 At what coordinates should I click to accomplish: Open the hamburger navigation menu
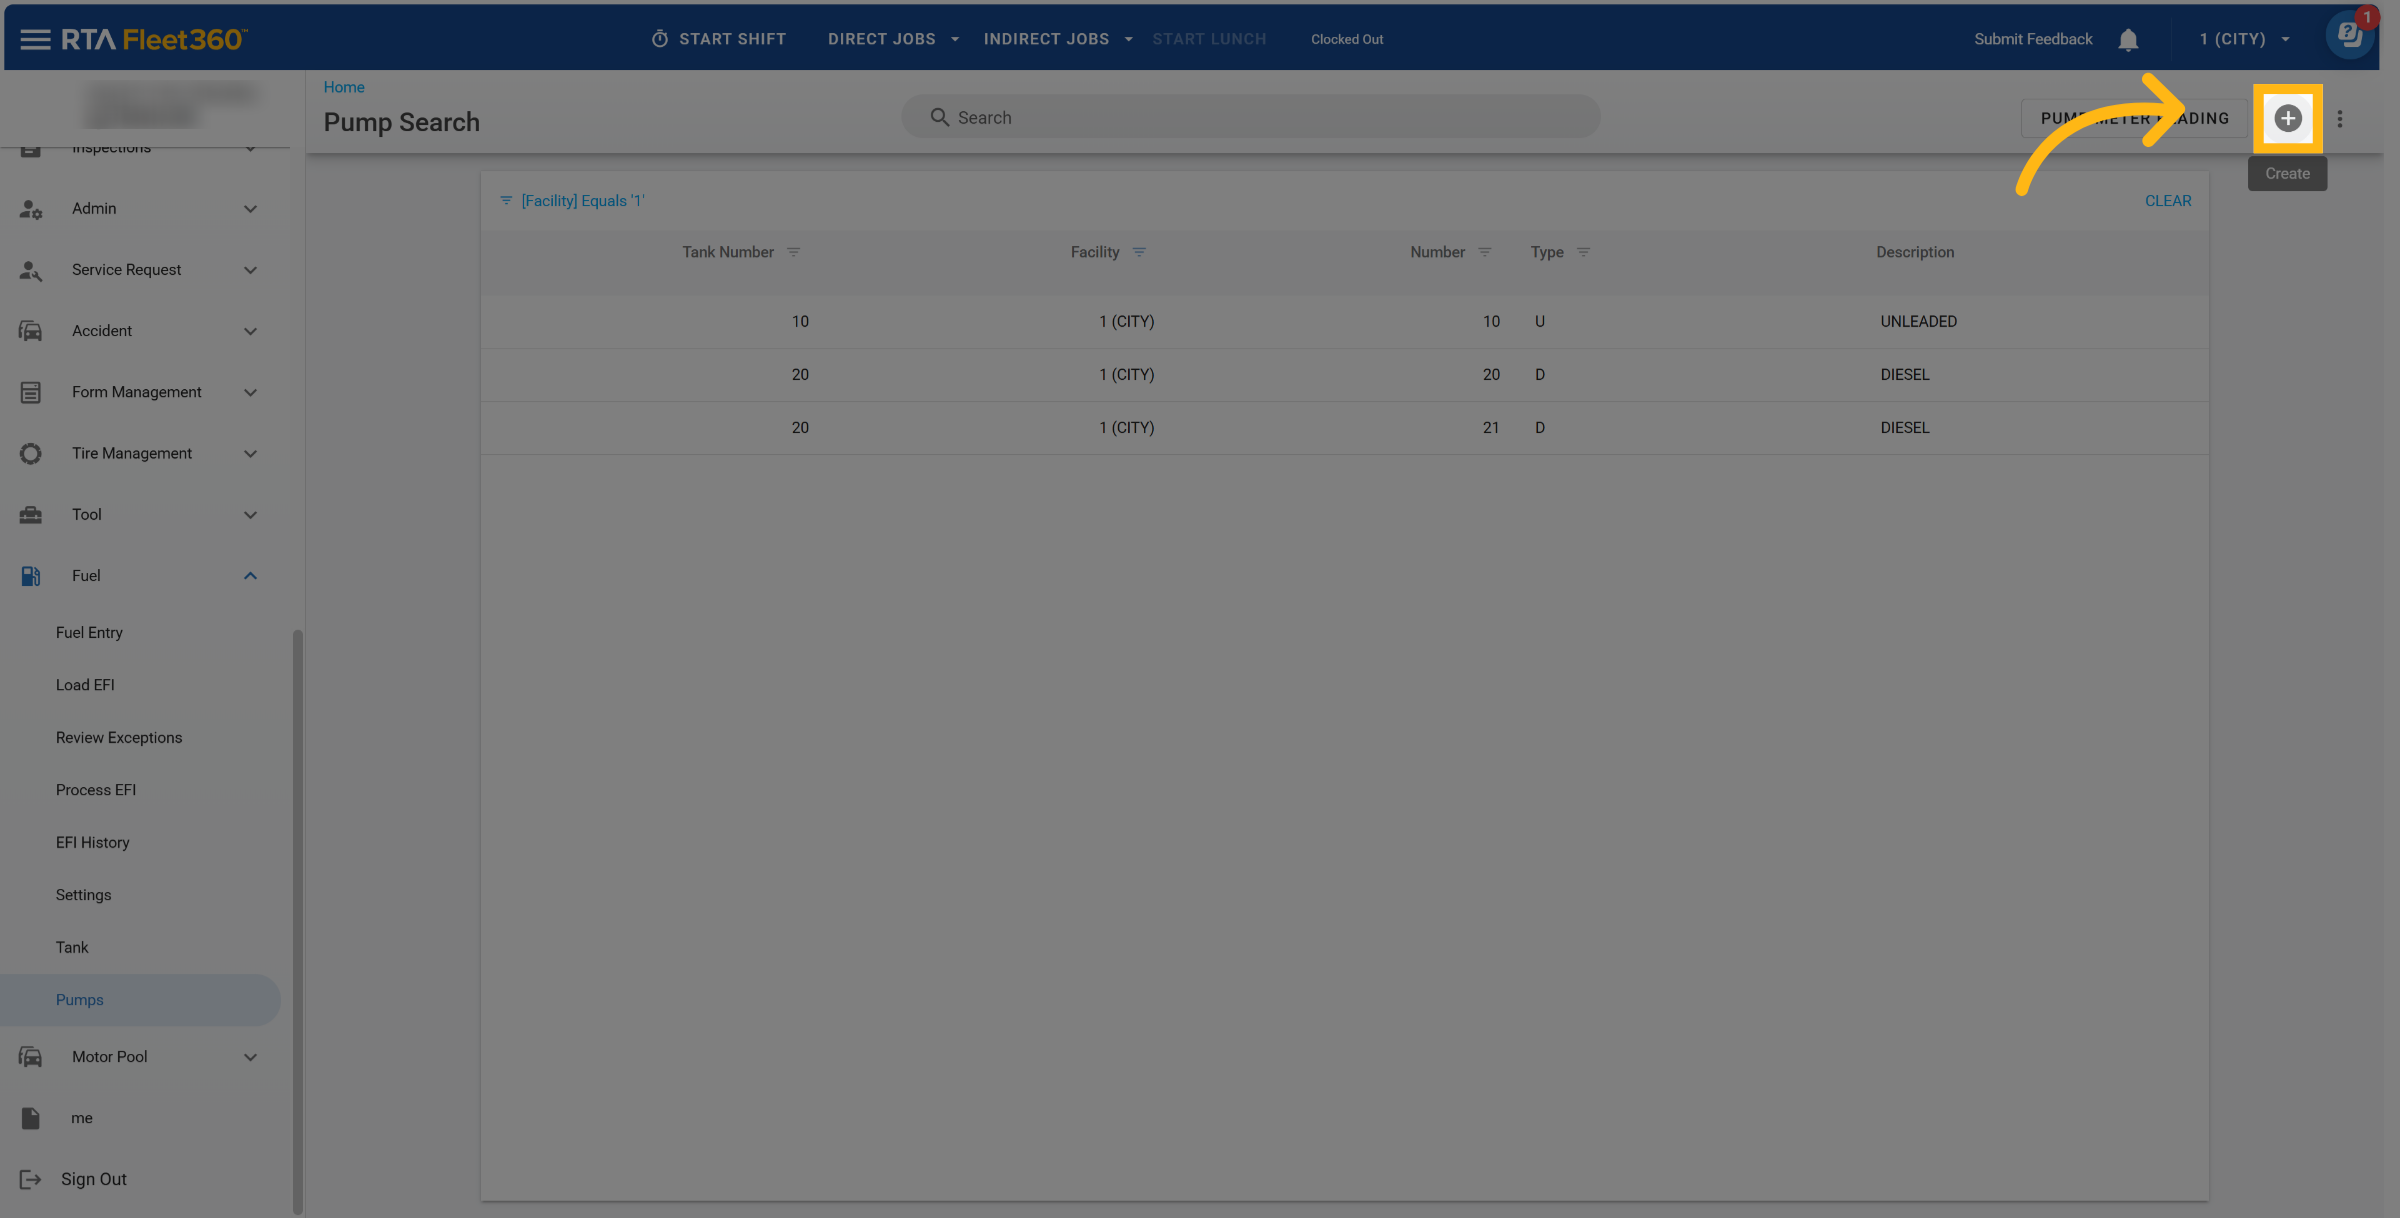tap(35, 39)
